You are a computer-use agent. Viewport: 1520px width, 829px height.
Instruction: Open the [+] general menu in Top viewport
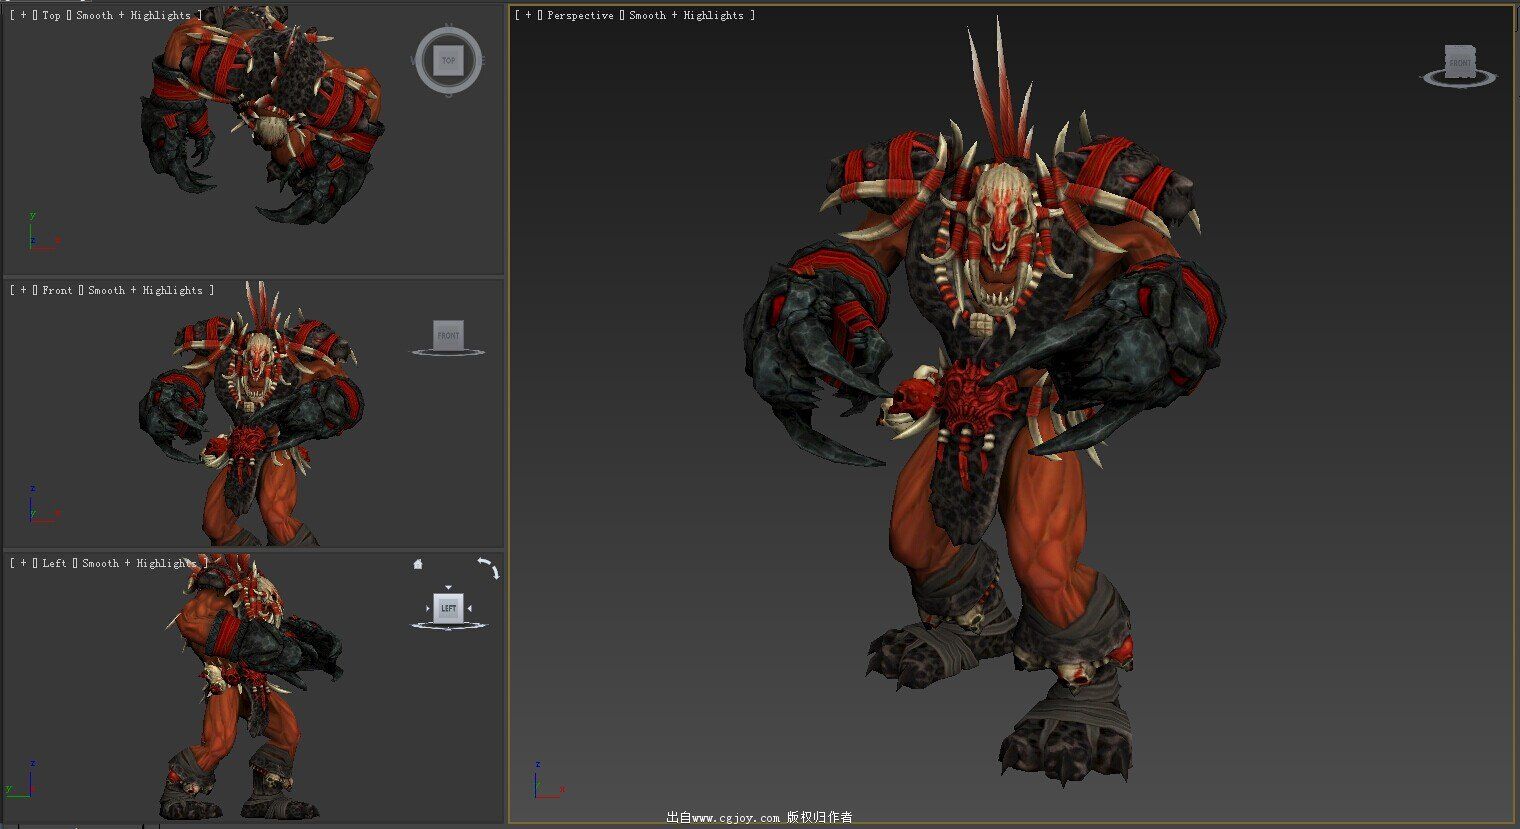(23, 15)
